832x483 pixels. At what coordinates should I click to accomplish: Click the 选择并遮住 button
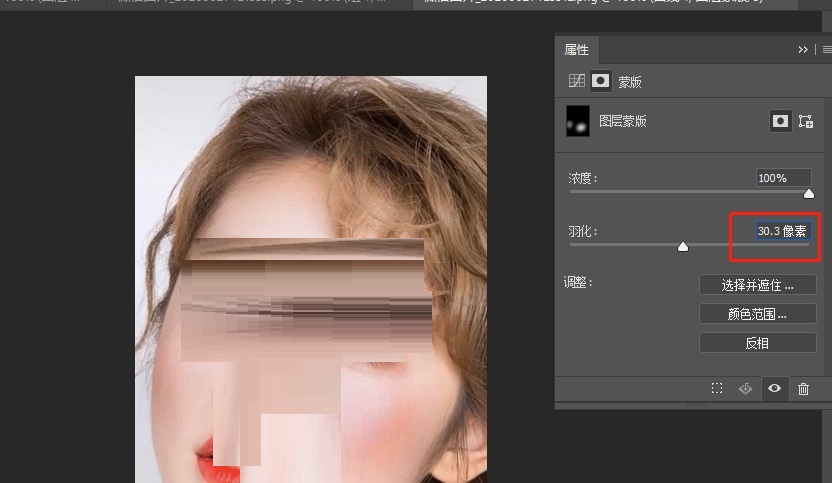757,285
